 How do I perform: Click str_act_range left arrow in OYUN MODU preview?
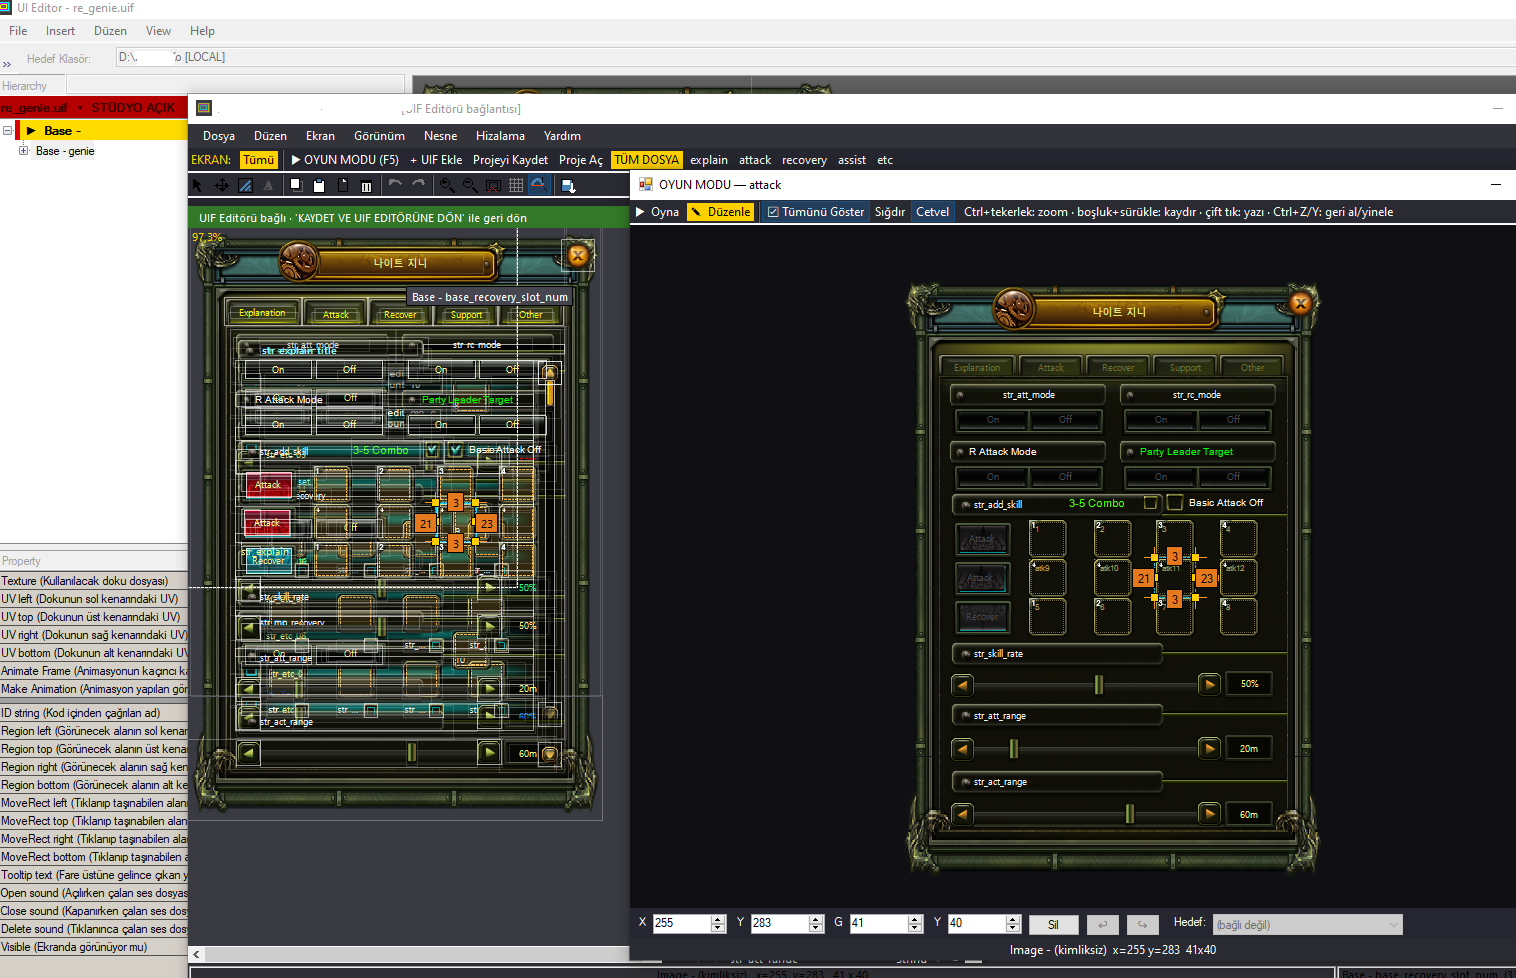[962, 814]
